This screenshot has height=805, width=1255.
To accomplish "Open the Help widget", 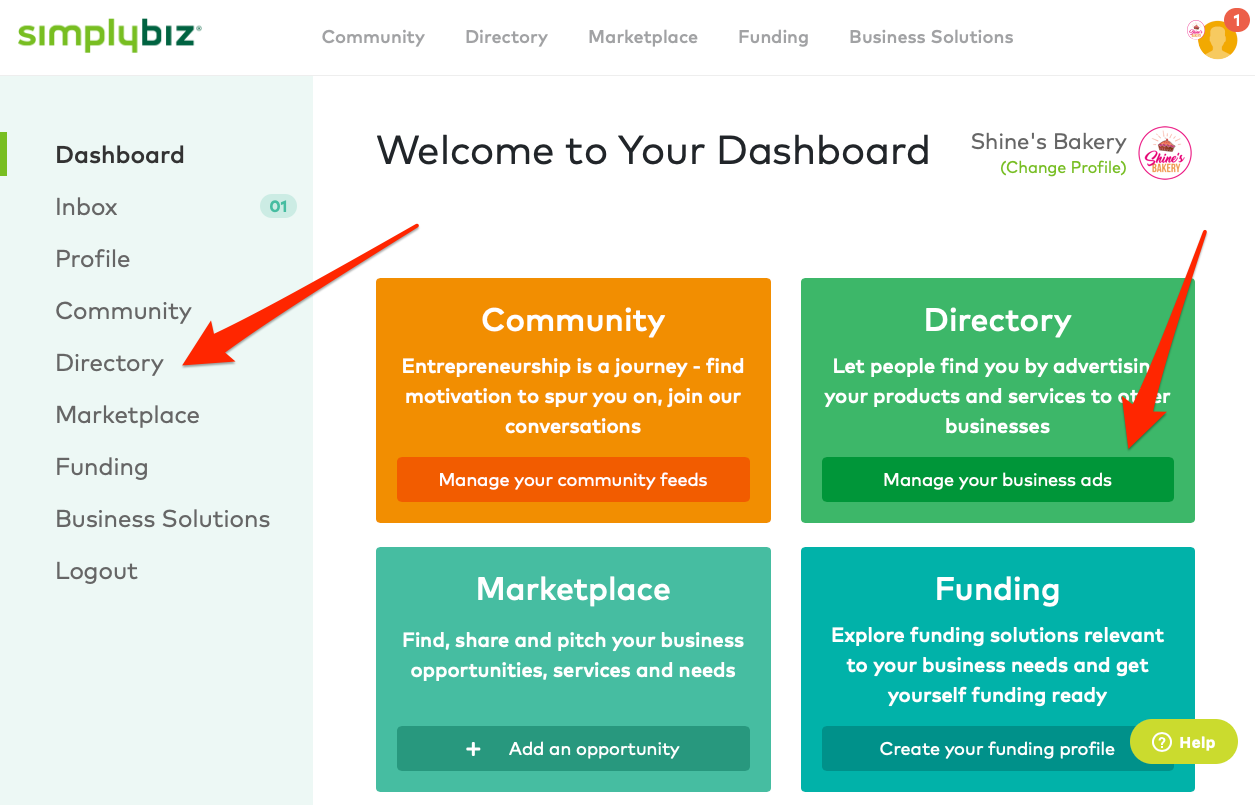I will coord(1184,742).
